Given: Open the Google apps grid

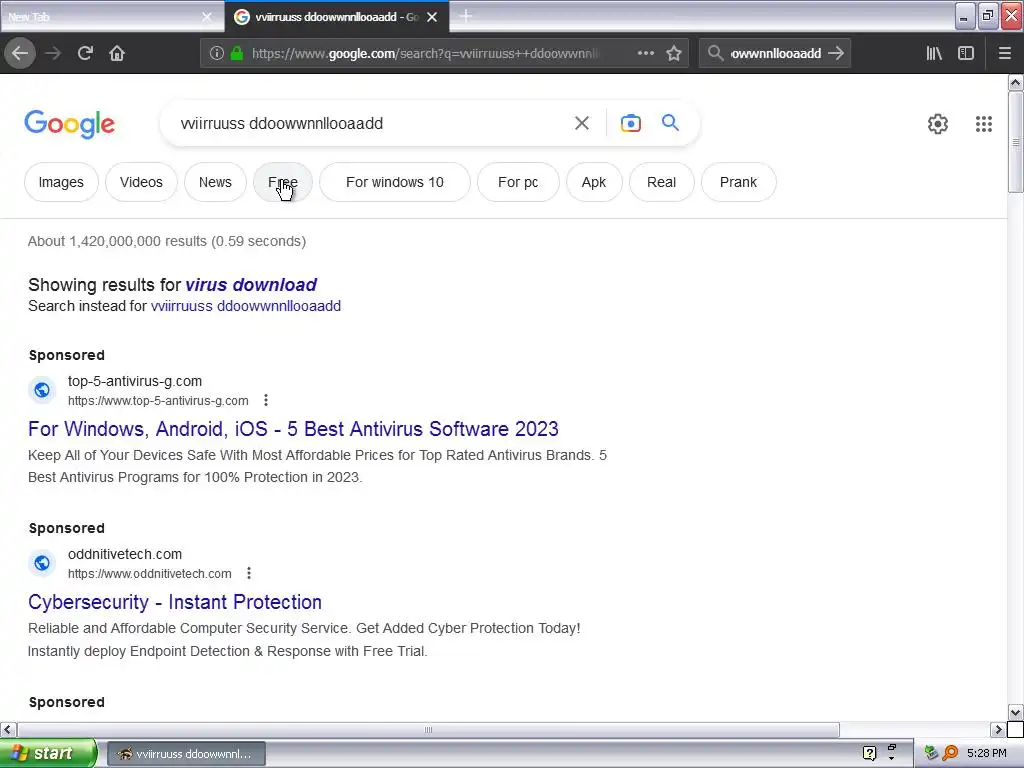Looking at the screenshot, I should click(984, 123).
